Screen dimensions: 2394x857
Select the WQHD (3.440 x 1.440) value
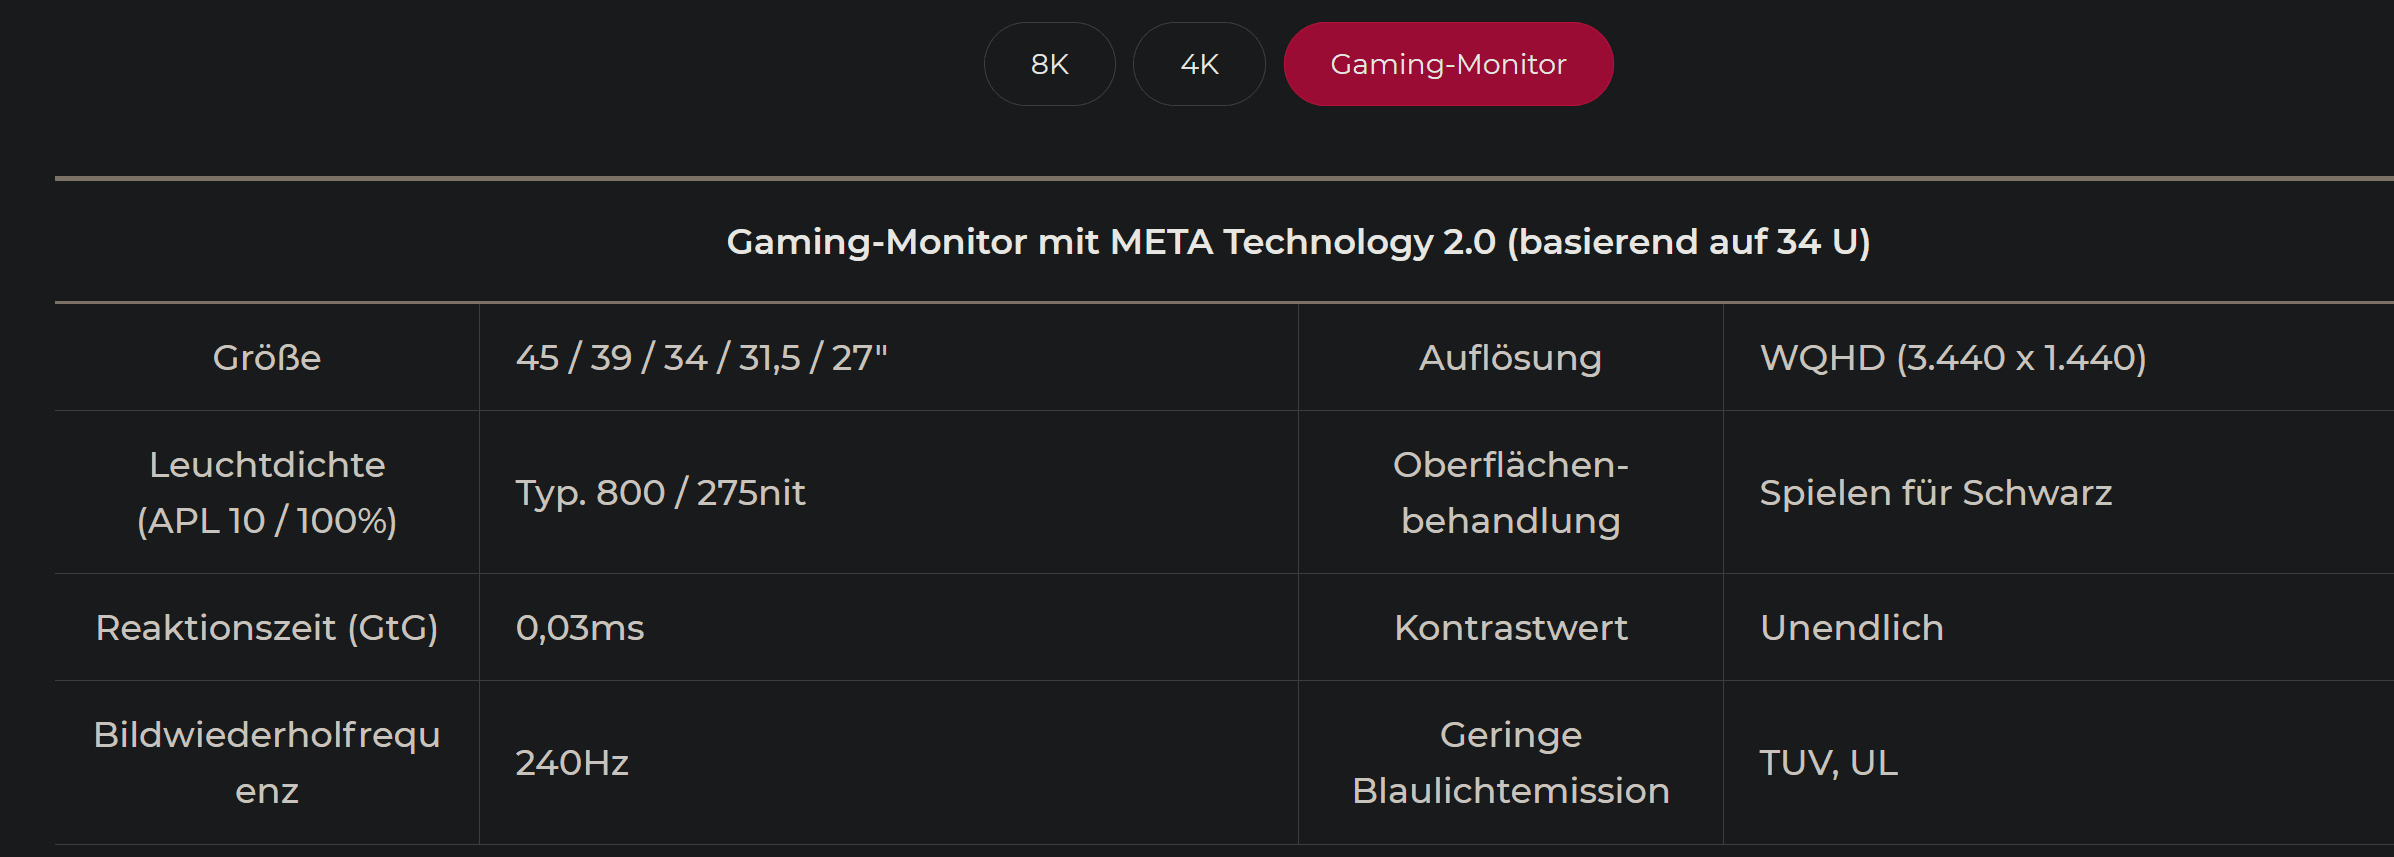coord(1952,357)
